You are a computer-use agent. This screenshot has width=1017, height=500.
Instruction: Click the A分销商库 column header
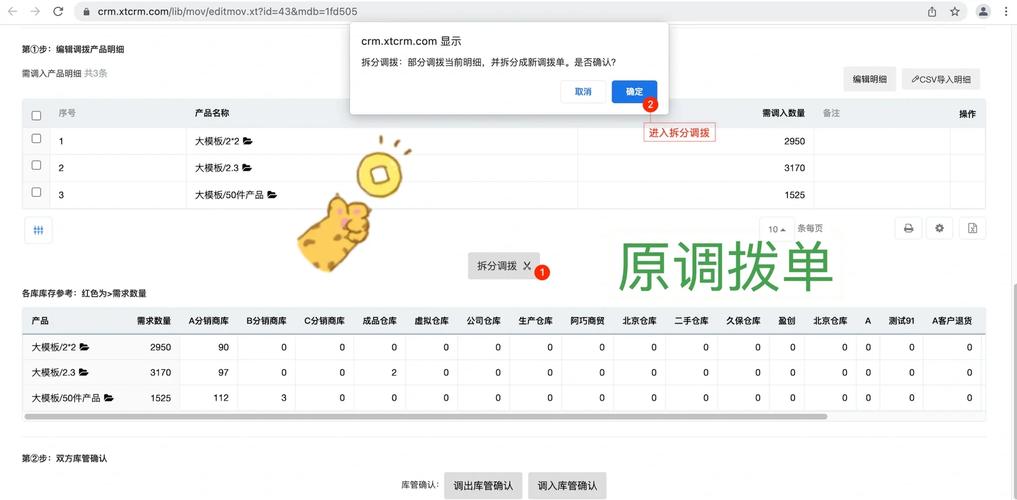tap(209, 321)
